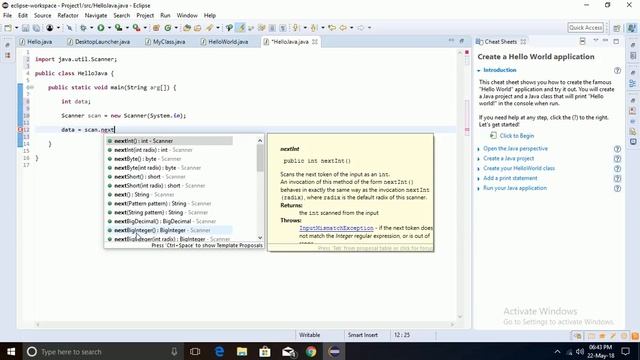Click the Next Annotation icon

click(x=296, y=28)
